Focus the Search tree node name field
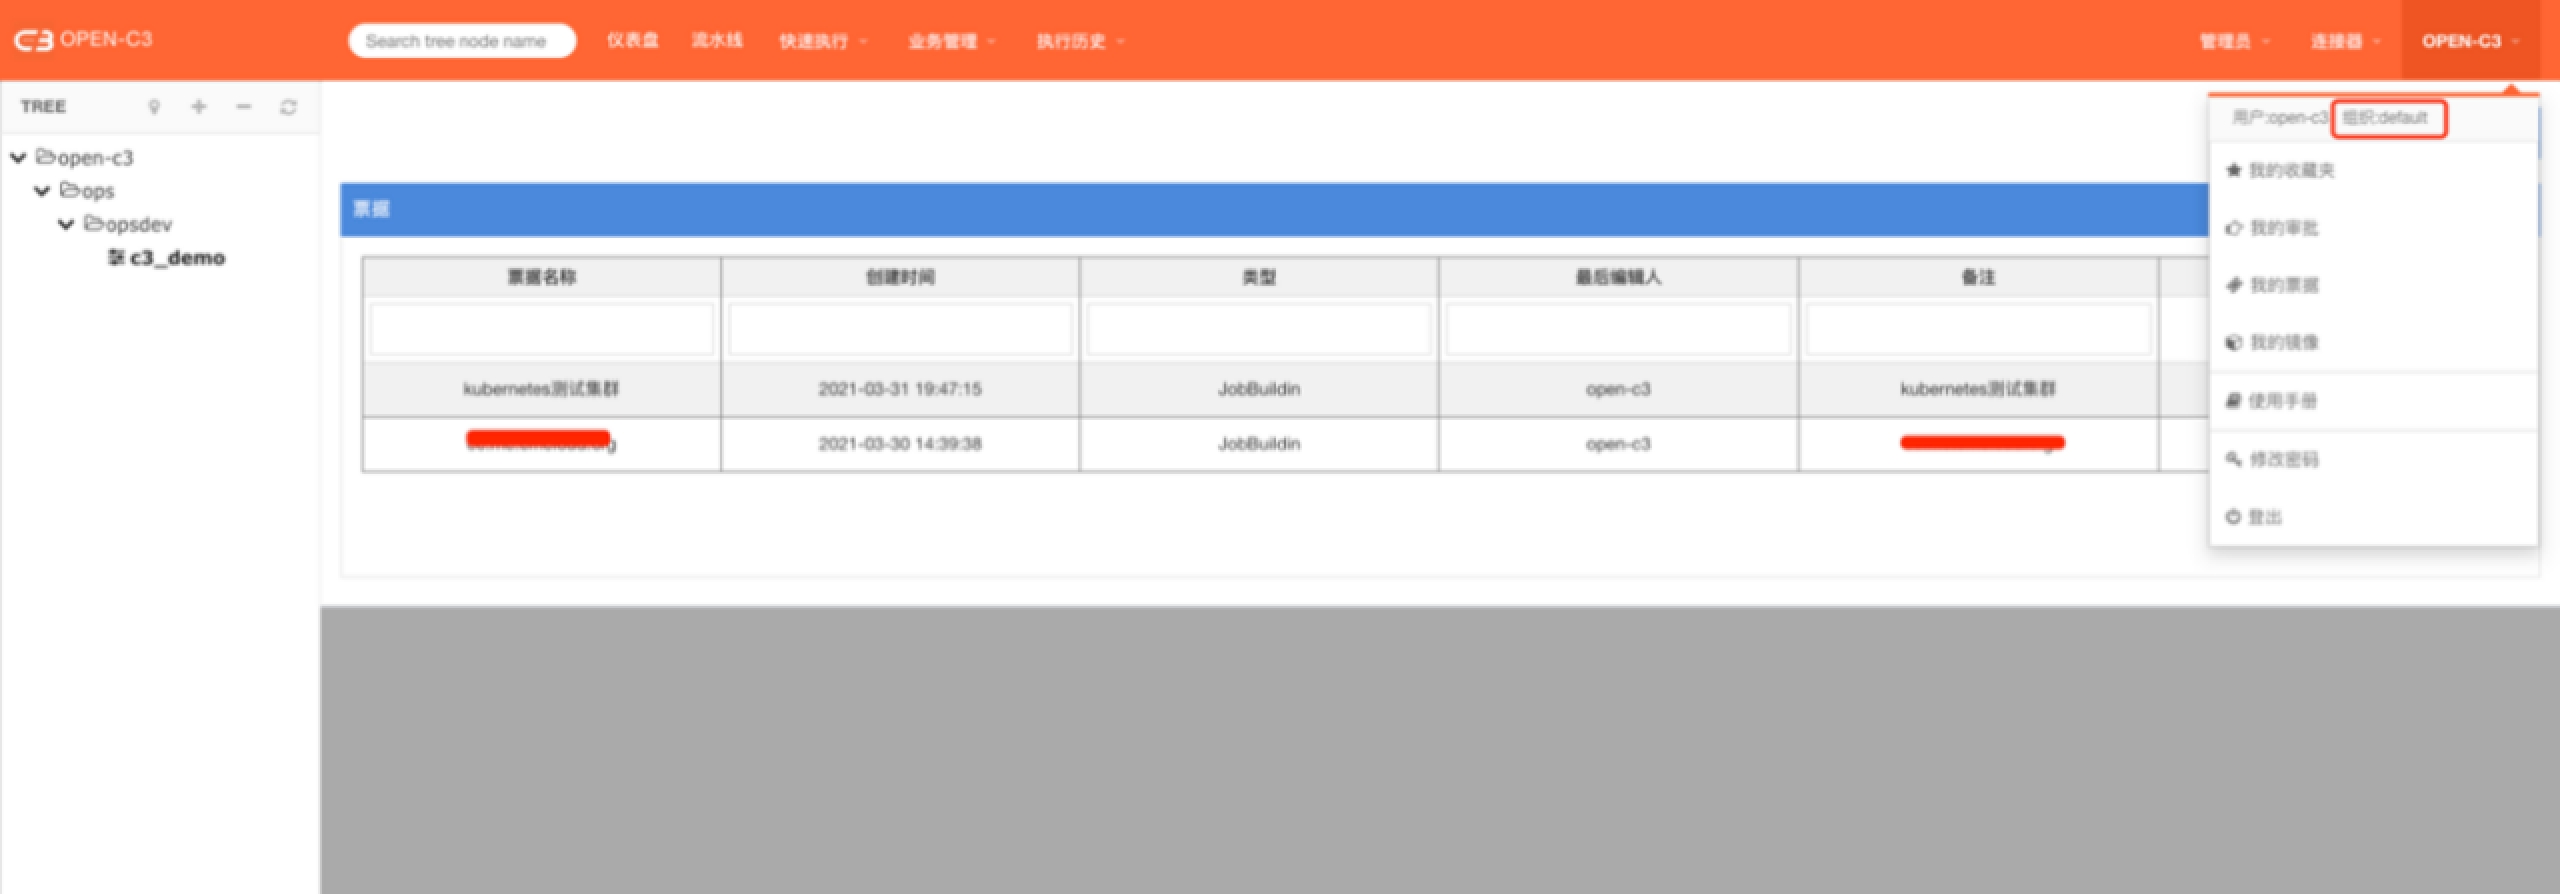Screen dimensions: 2560x894 coord(461,41)
